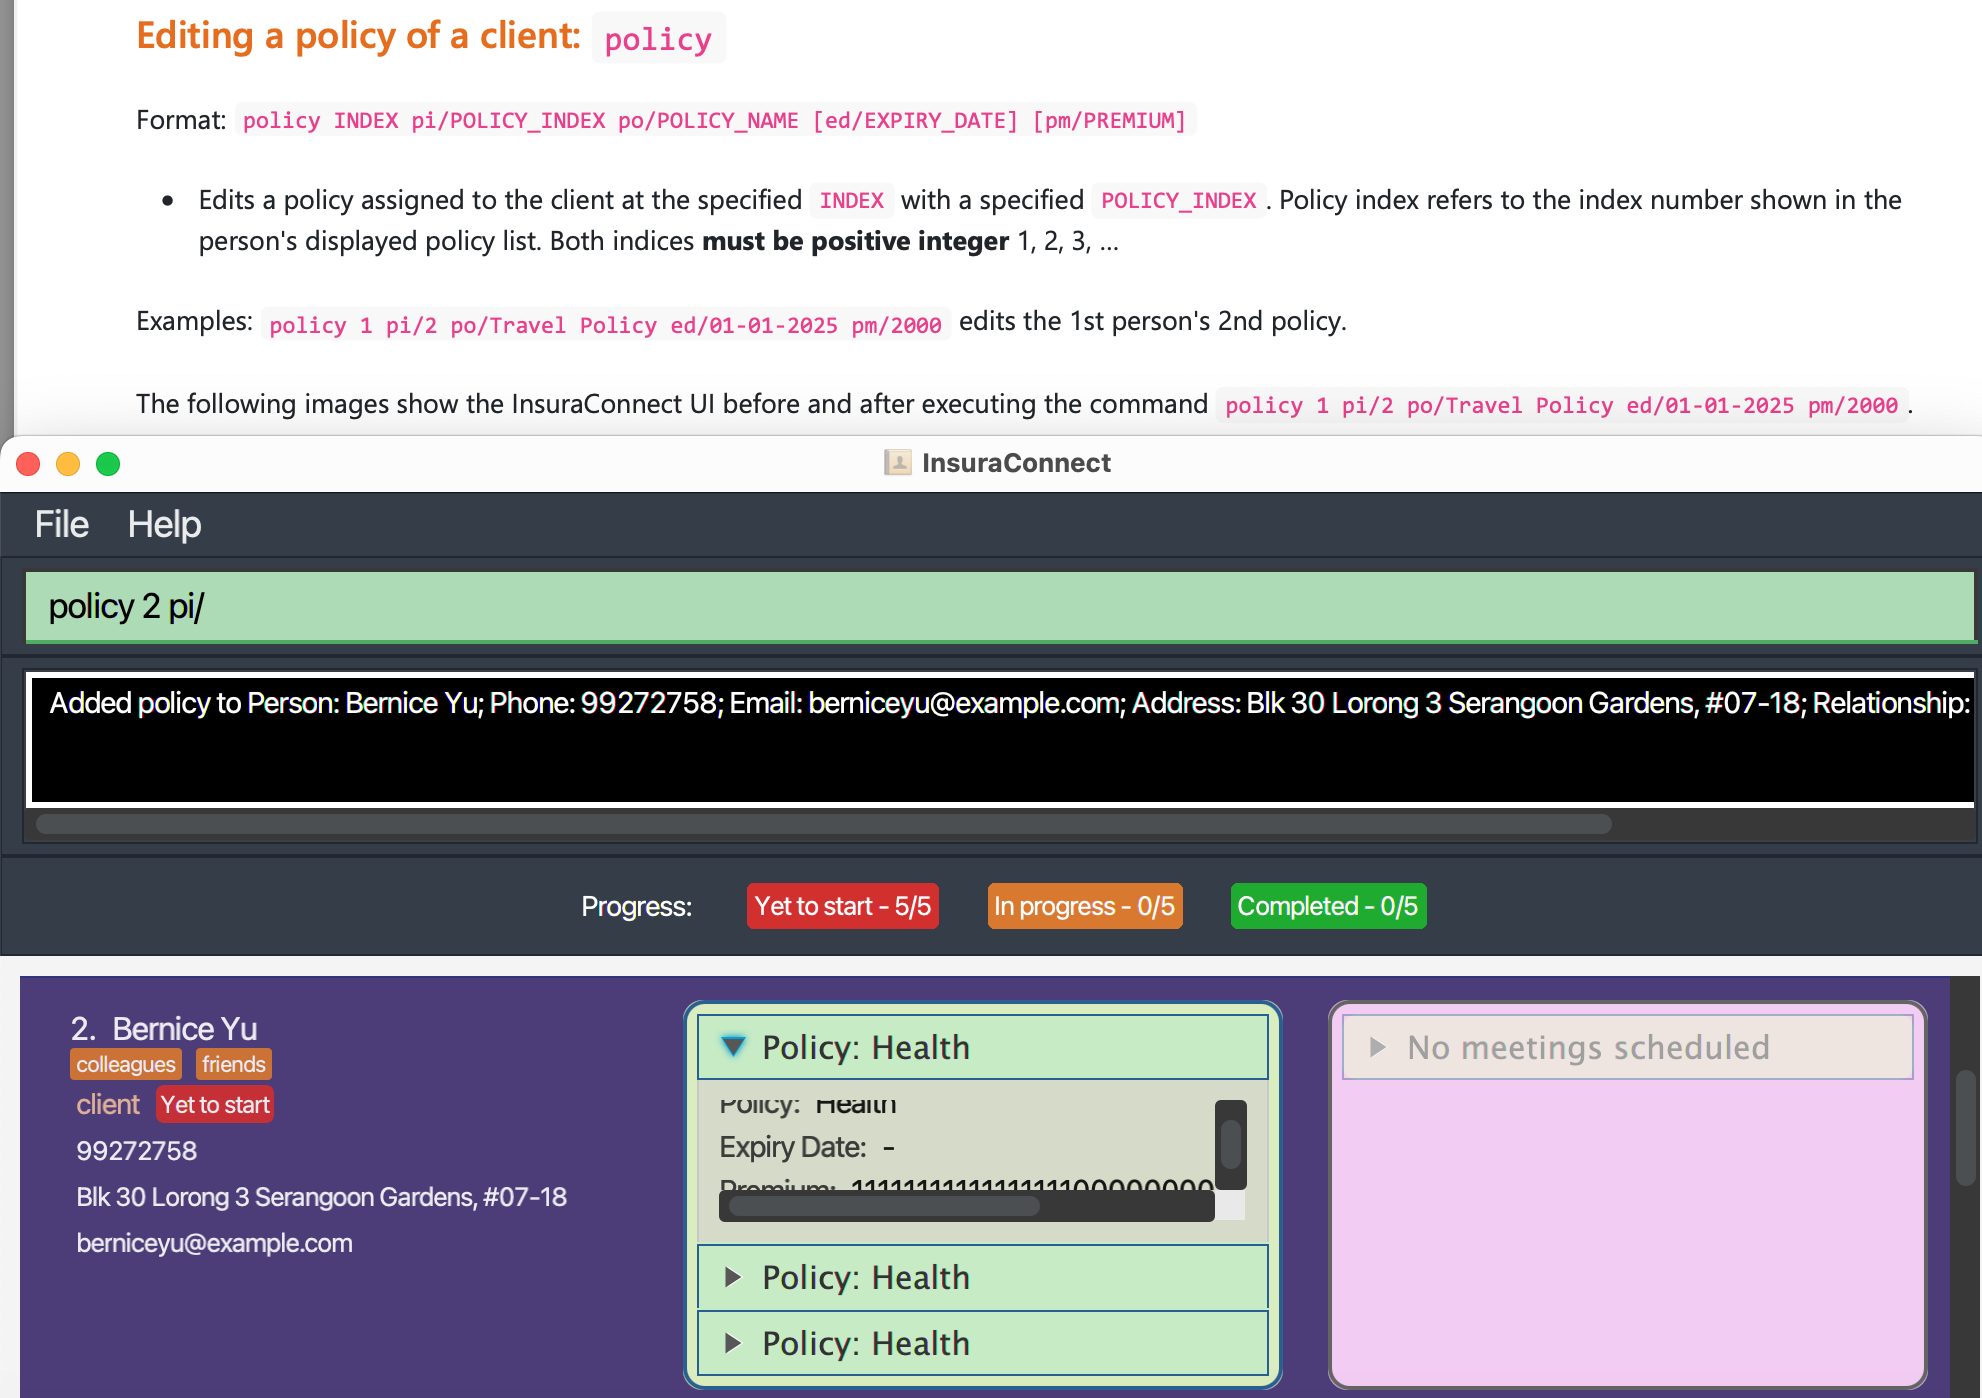This screenshot has width=1982, height=1398.
Task: Click the yellow minimize window button
Action: click(x=68, y=464)
